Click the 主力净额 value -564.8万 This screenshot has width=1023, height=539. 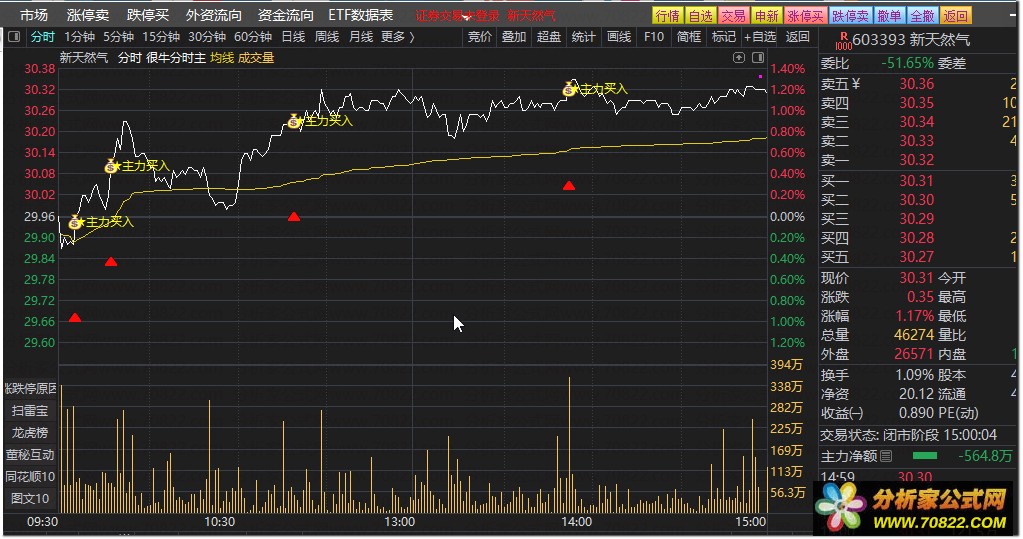[985, 456]
